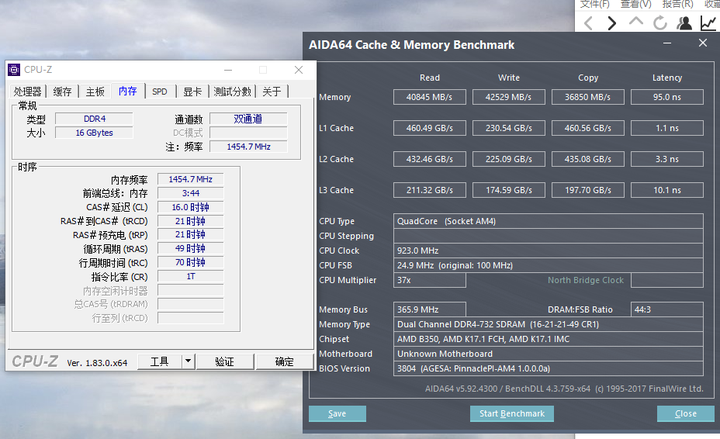
Task: Start Benchmark in AIDA64
Action: coord(512,414)
